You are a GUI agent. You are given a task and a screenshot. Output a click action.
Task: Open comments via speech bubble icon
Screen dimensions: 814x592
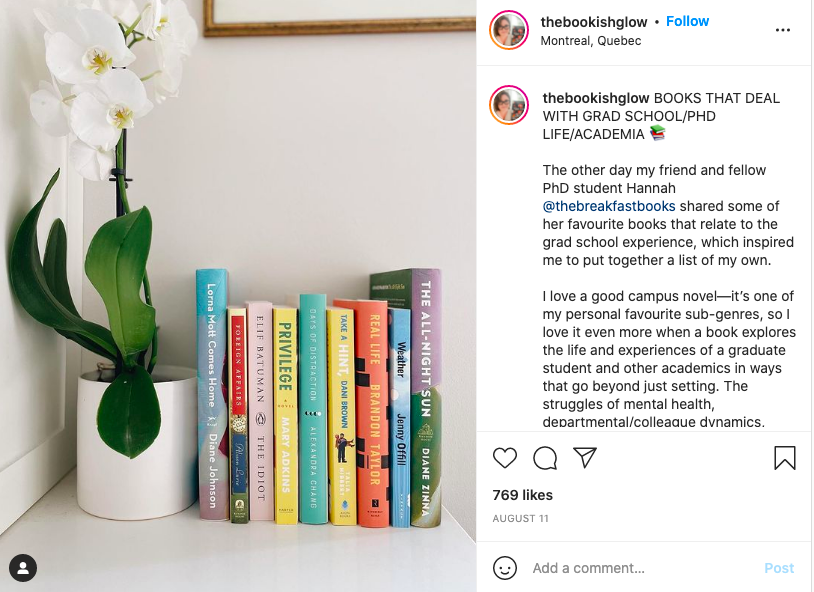545,458
